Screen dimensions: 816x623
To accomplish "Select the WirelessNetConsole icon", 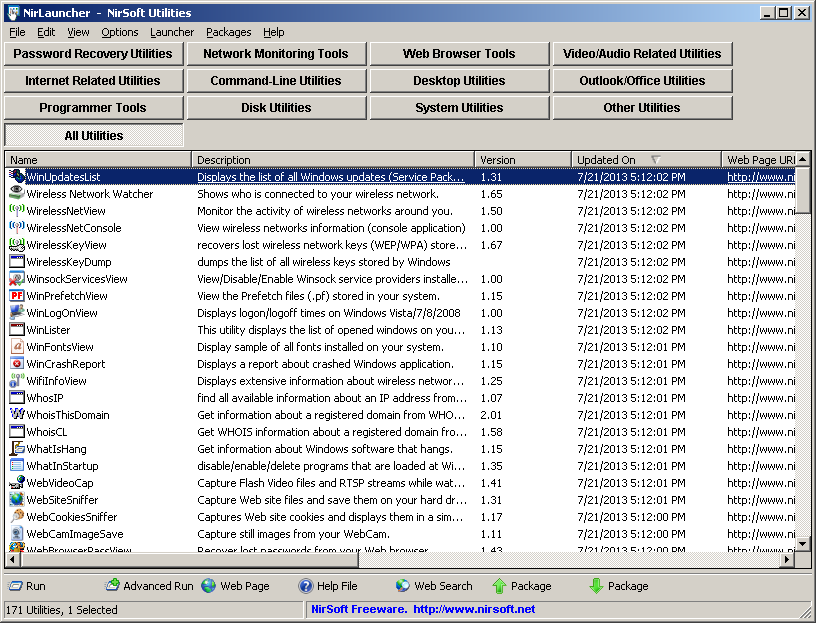I will 17,228.
